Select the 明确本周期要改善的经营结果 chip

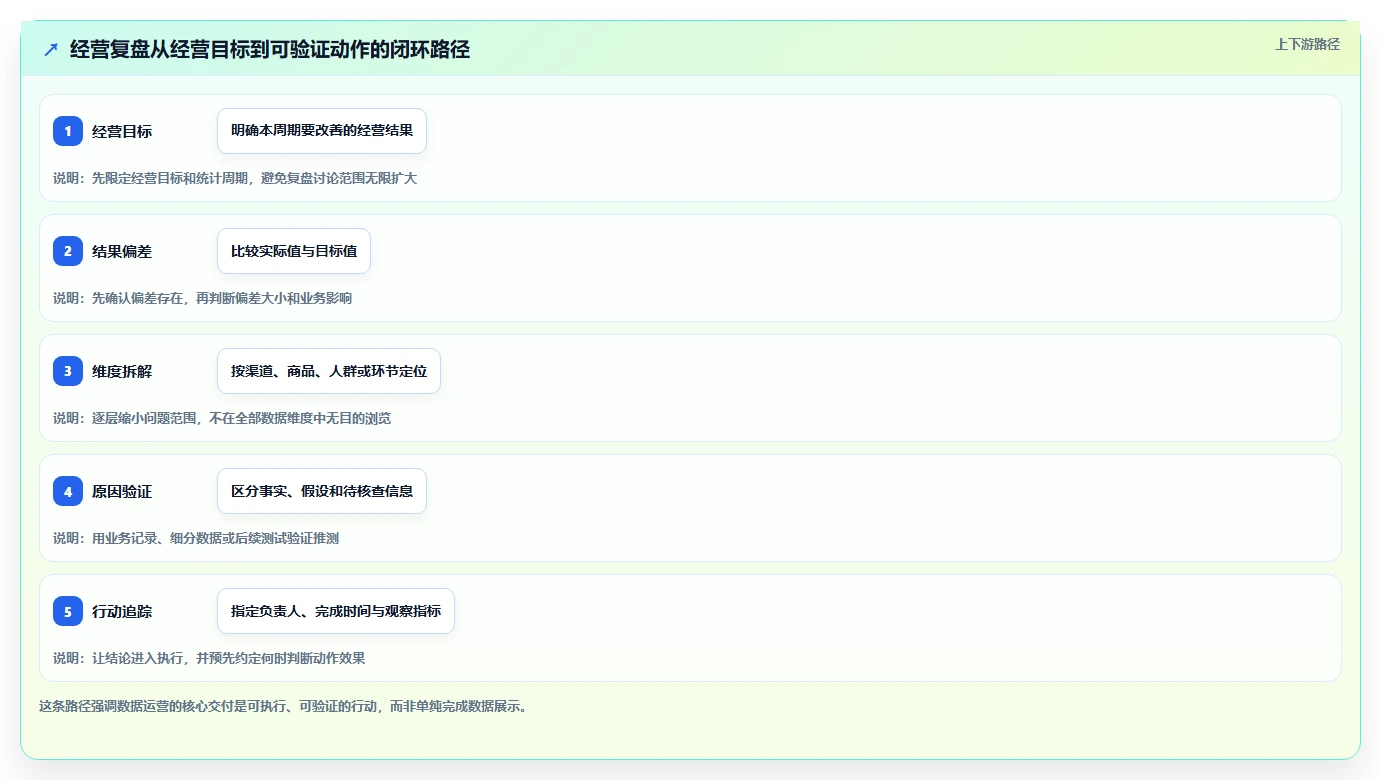[x=322, y=131]
